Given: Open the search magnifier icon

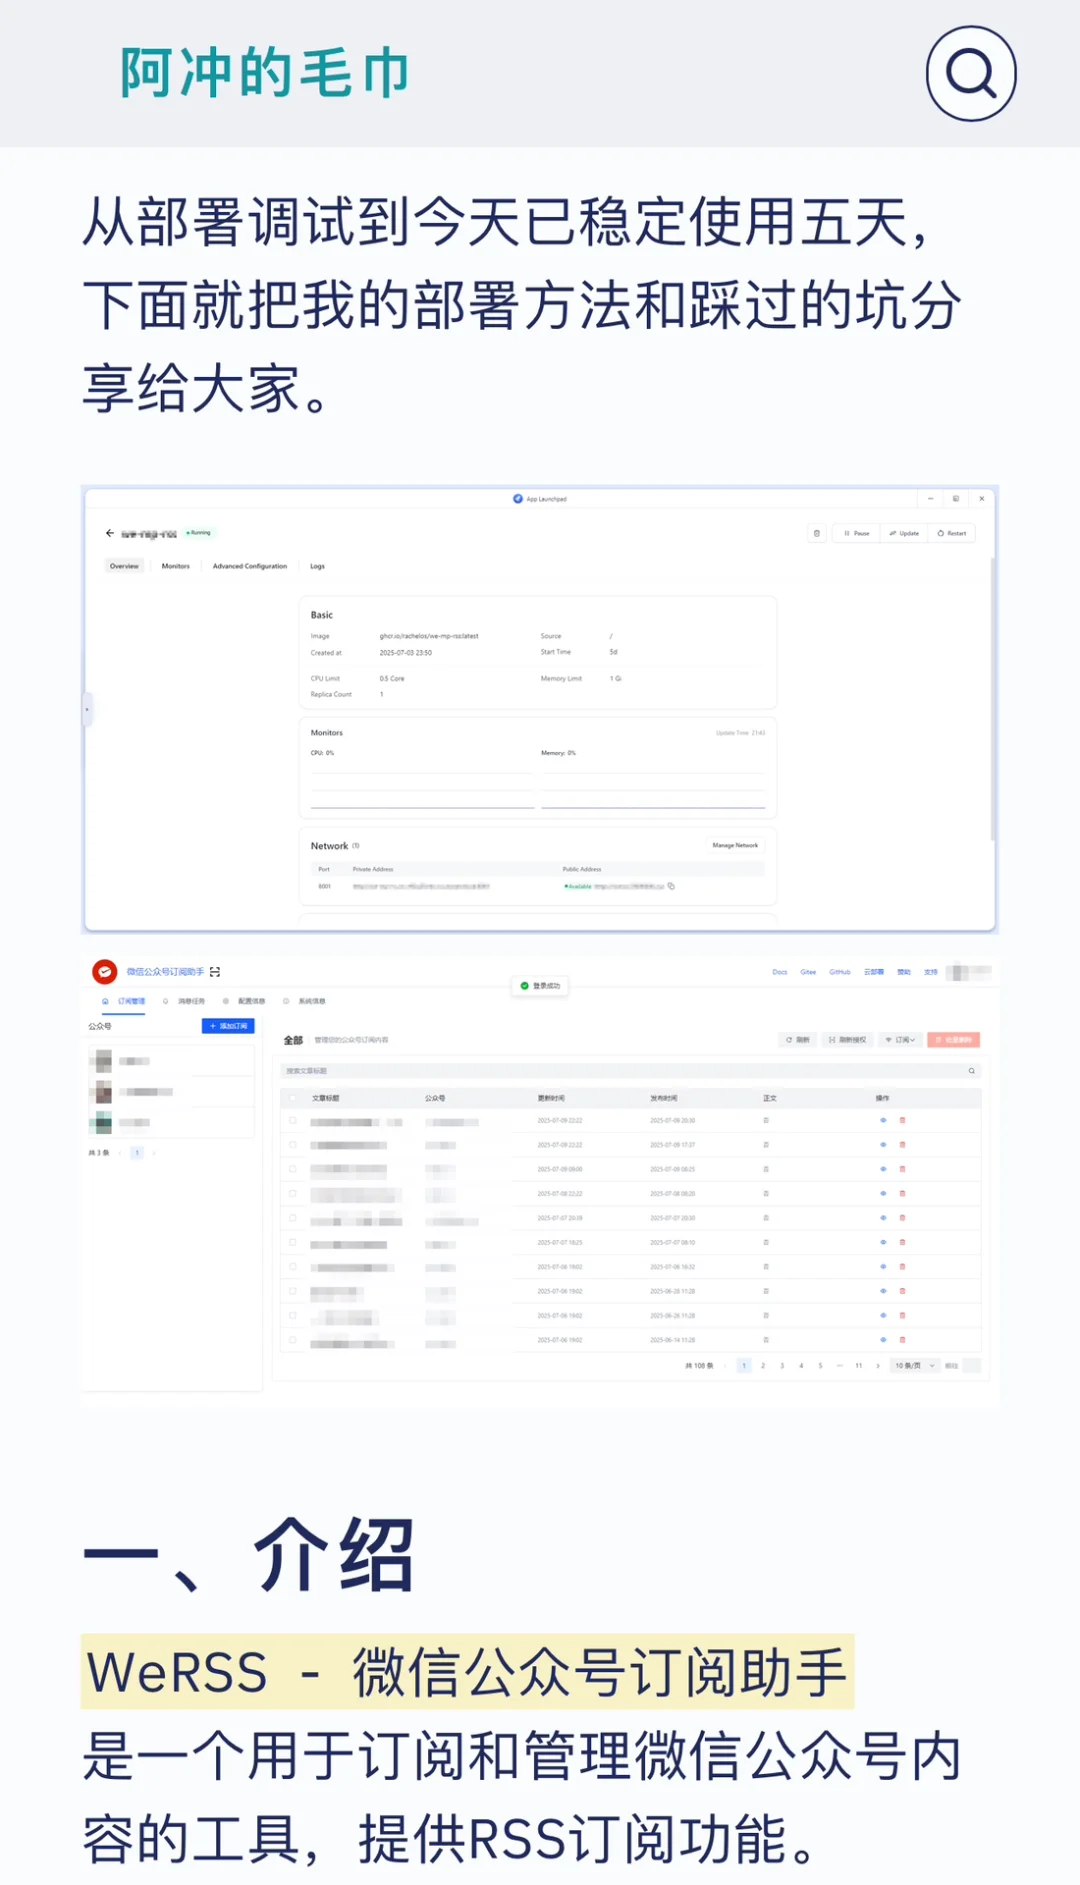Looking at the screenshot, I should point(971,74).
